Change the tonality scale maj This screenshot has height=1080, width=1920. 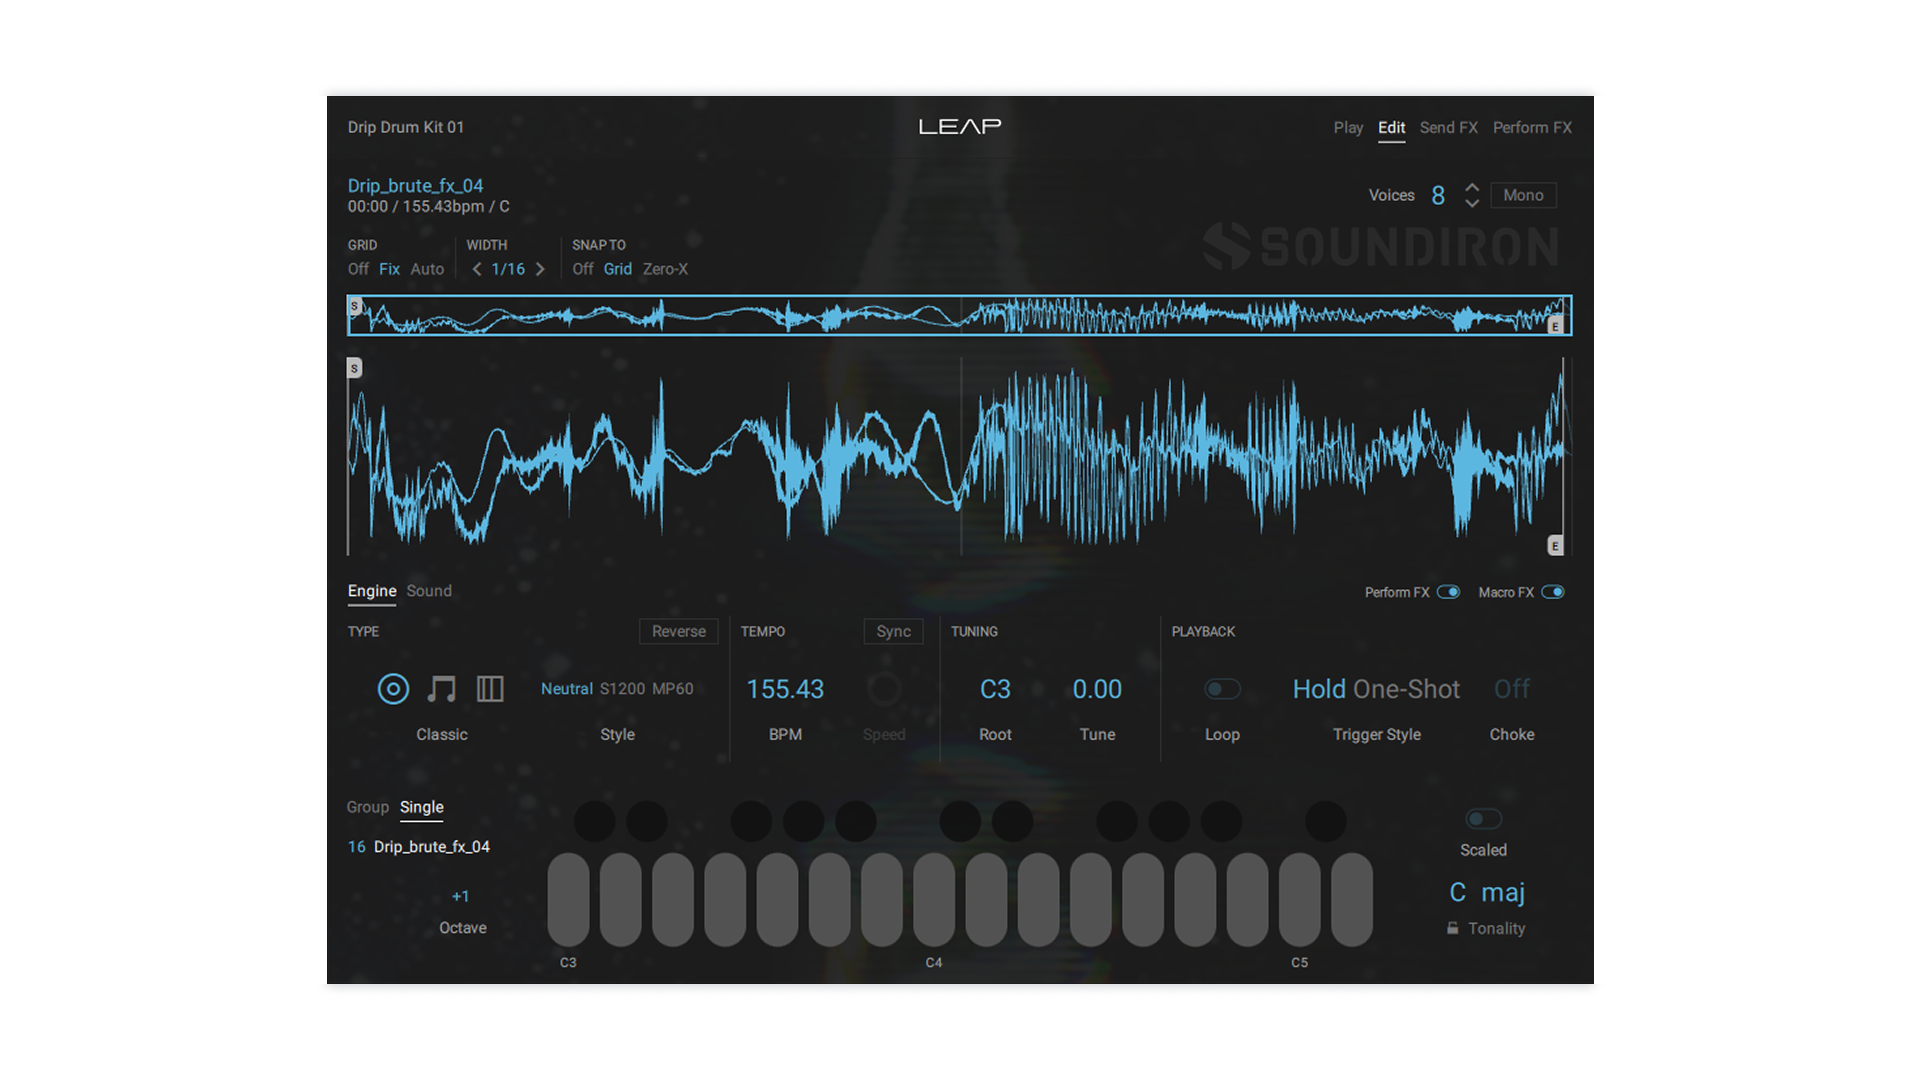(x=1503, y=892)
